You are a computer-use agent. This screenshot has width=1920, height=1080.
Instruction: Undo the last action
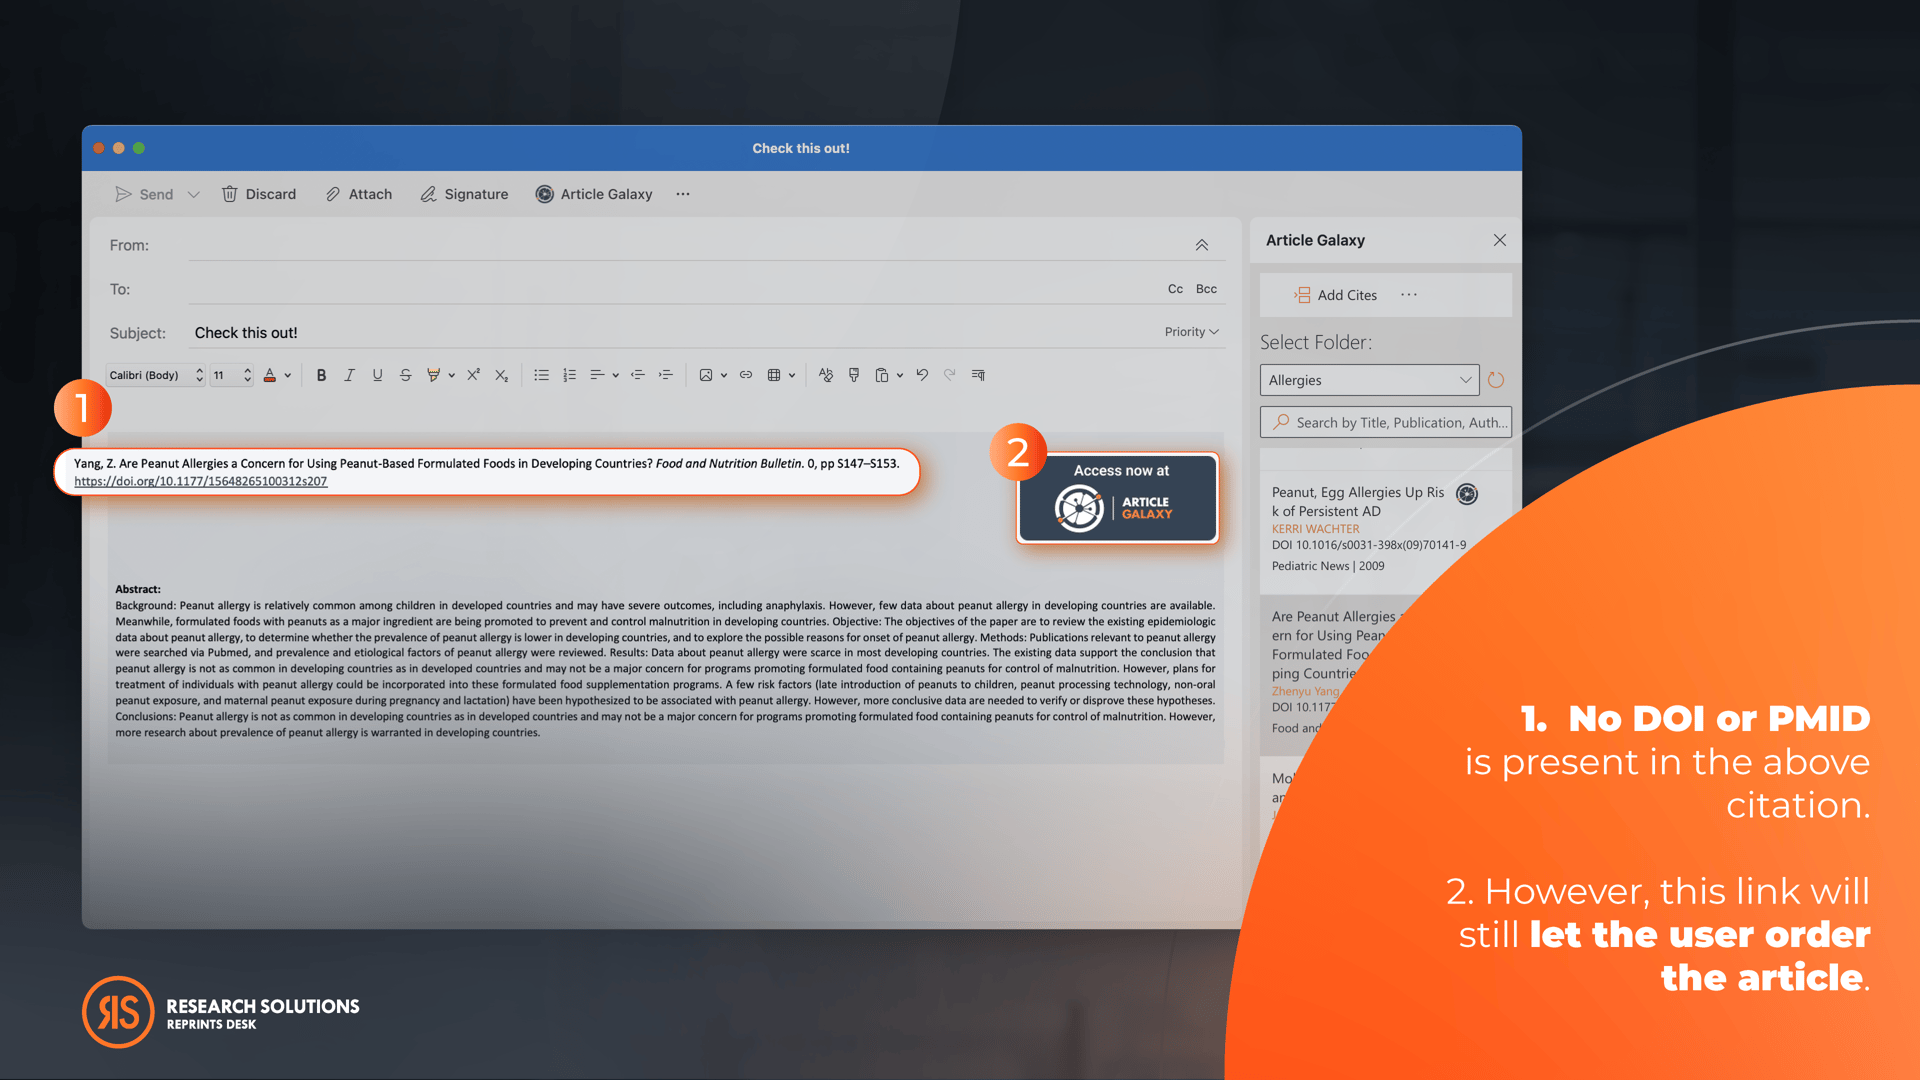pos(922,375)
